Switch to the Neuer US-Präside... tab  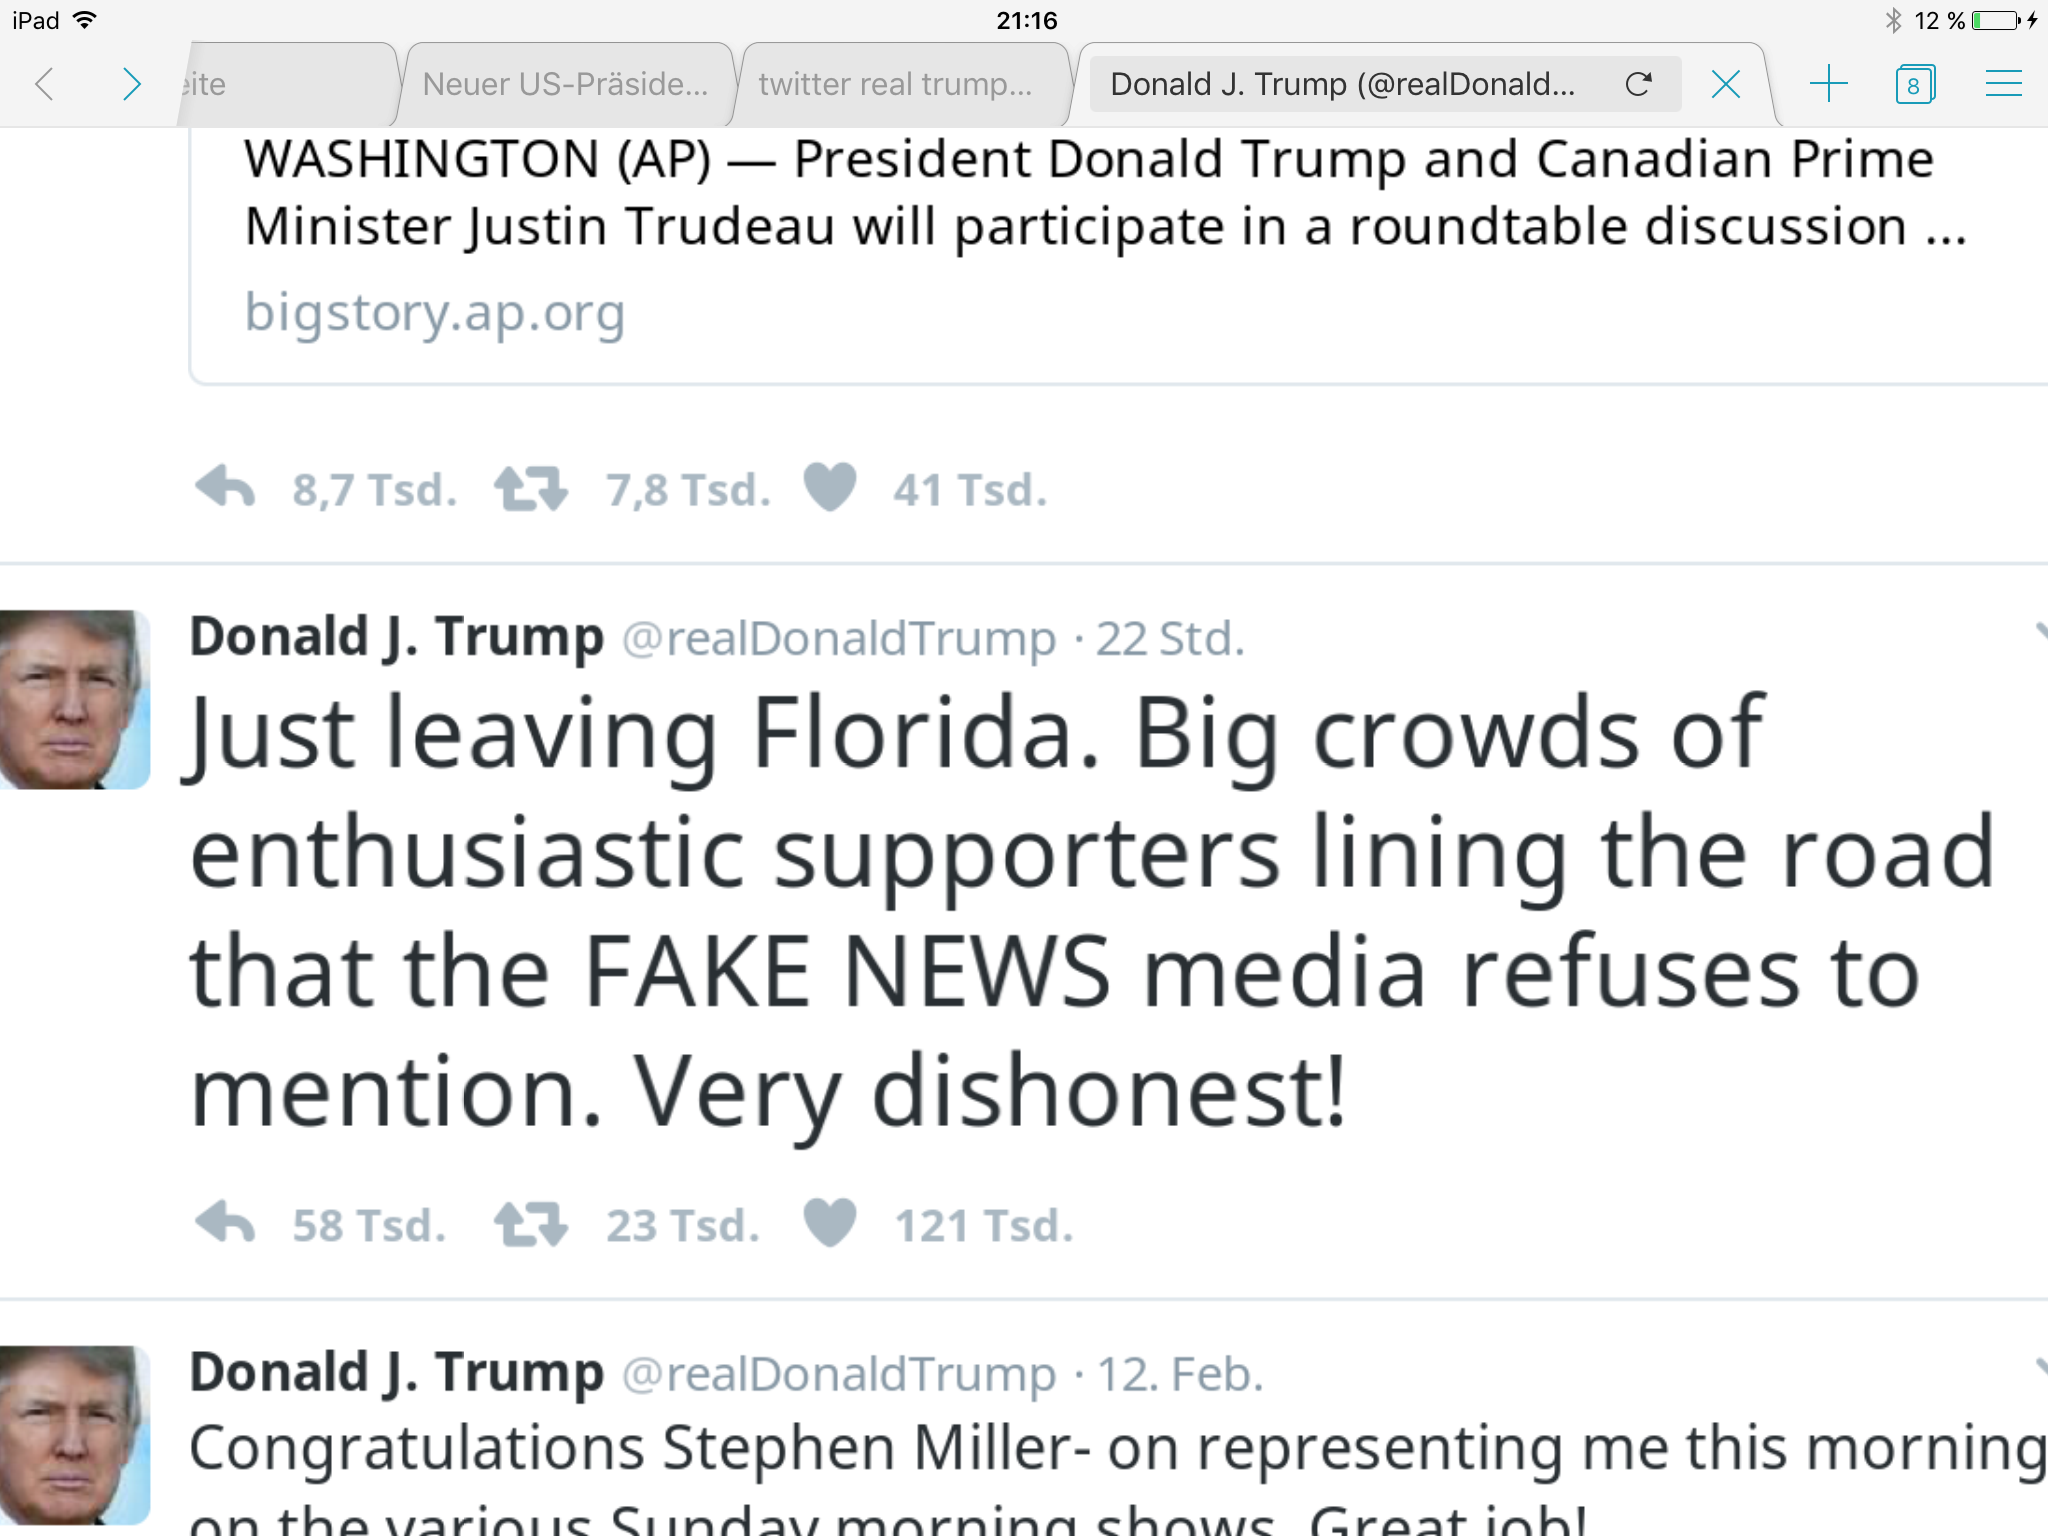coord(565,84)
